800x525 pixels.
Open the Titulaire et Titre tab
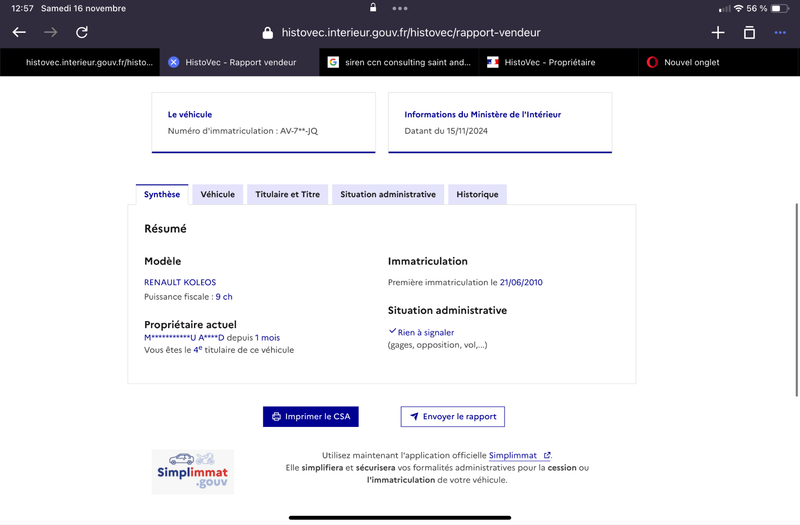[287, 194]
